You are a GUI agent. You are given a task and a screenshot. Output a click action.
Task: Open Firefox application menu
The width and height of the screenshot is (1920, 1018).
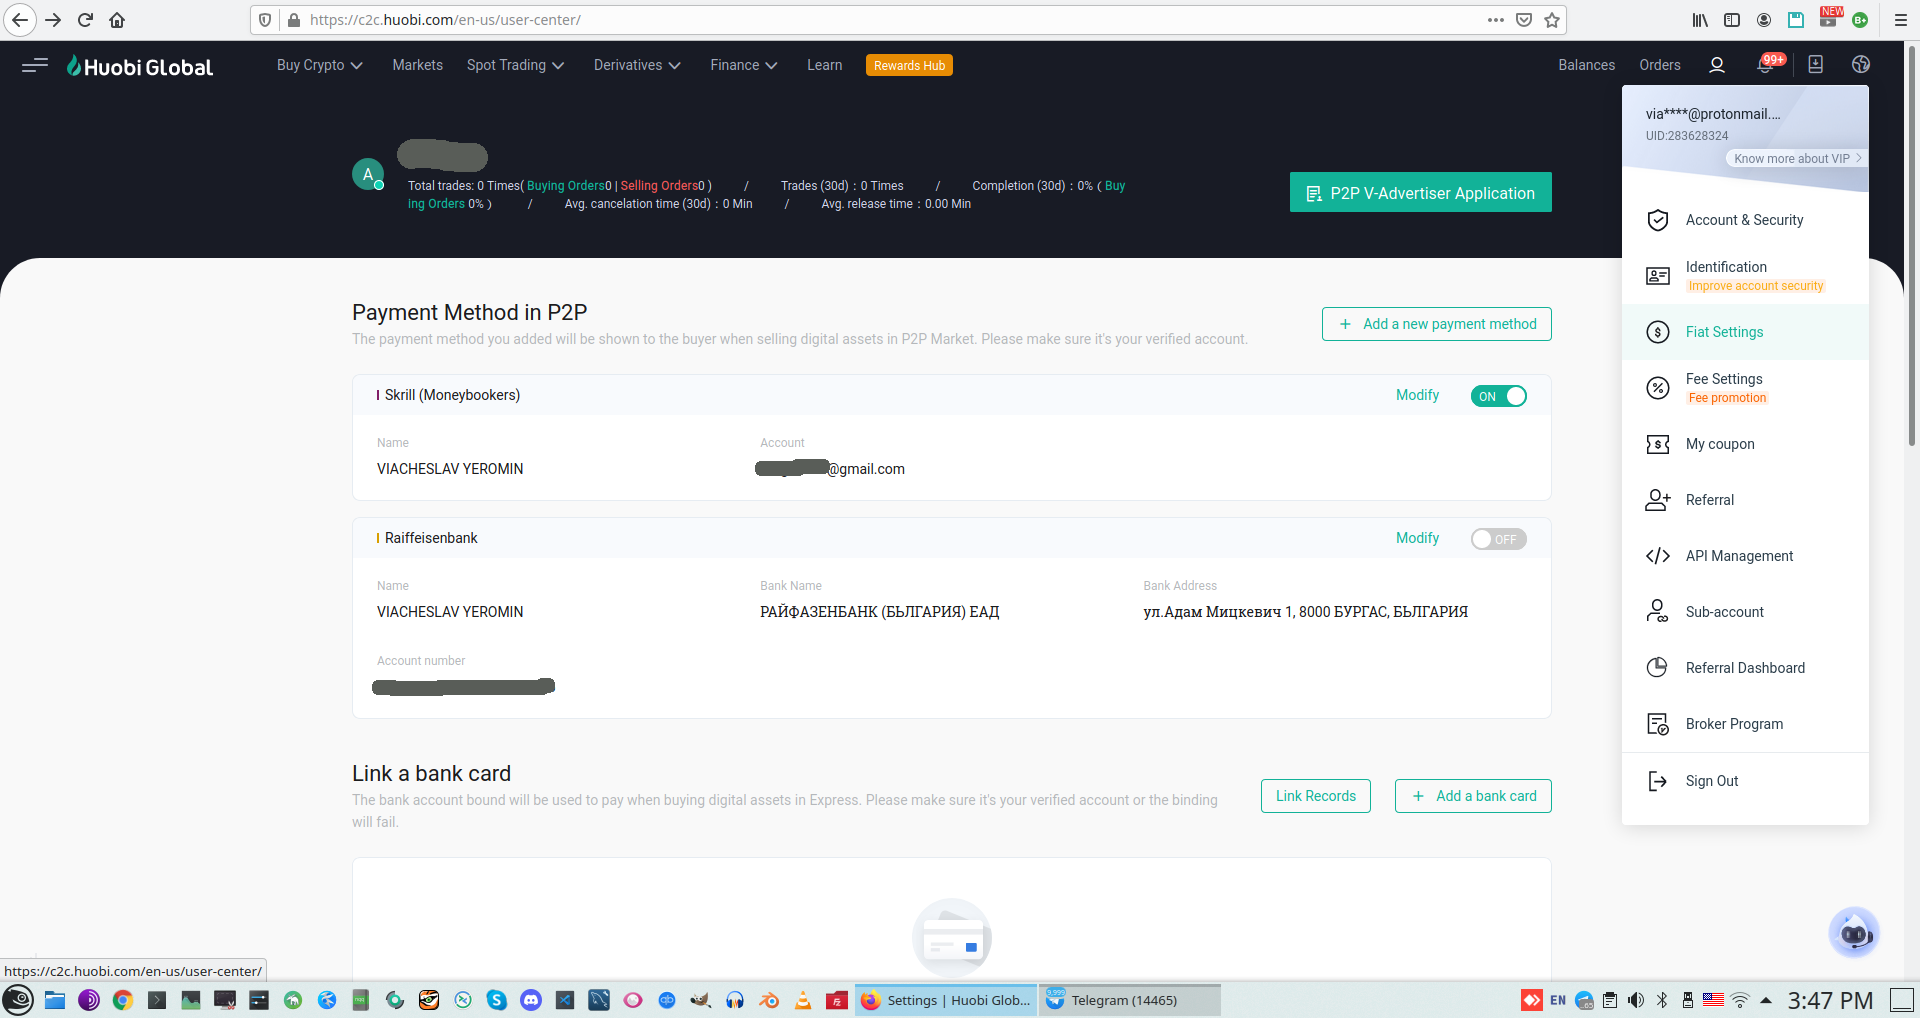click(1901, 20)
